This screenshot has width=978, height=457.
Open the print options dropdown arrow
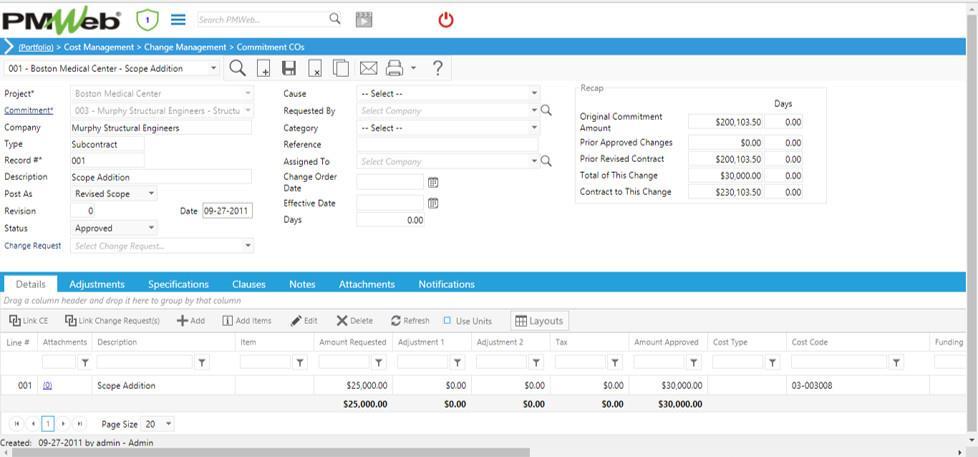[413, 68]
